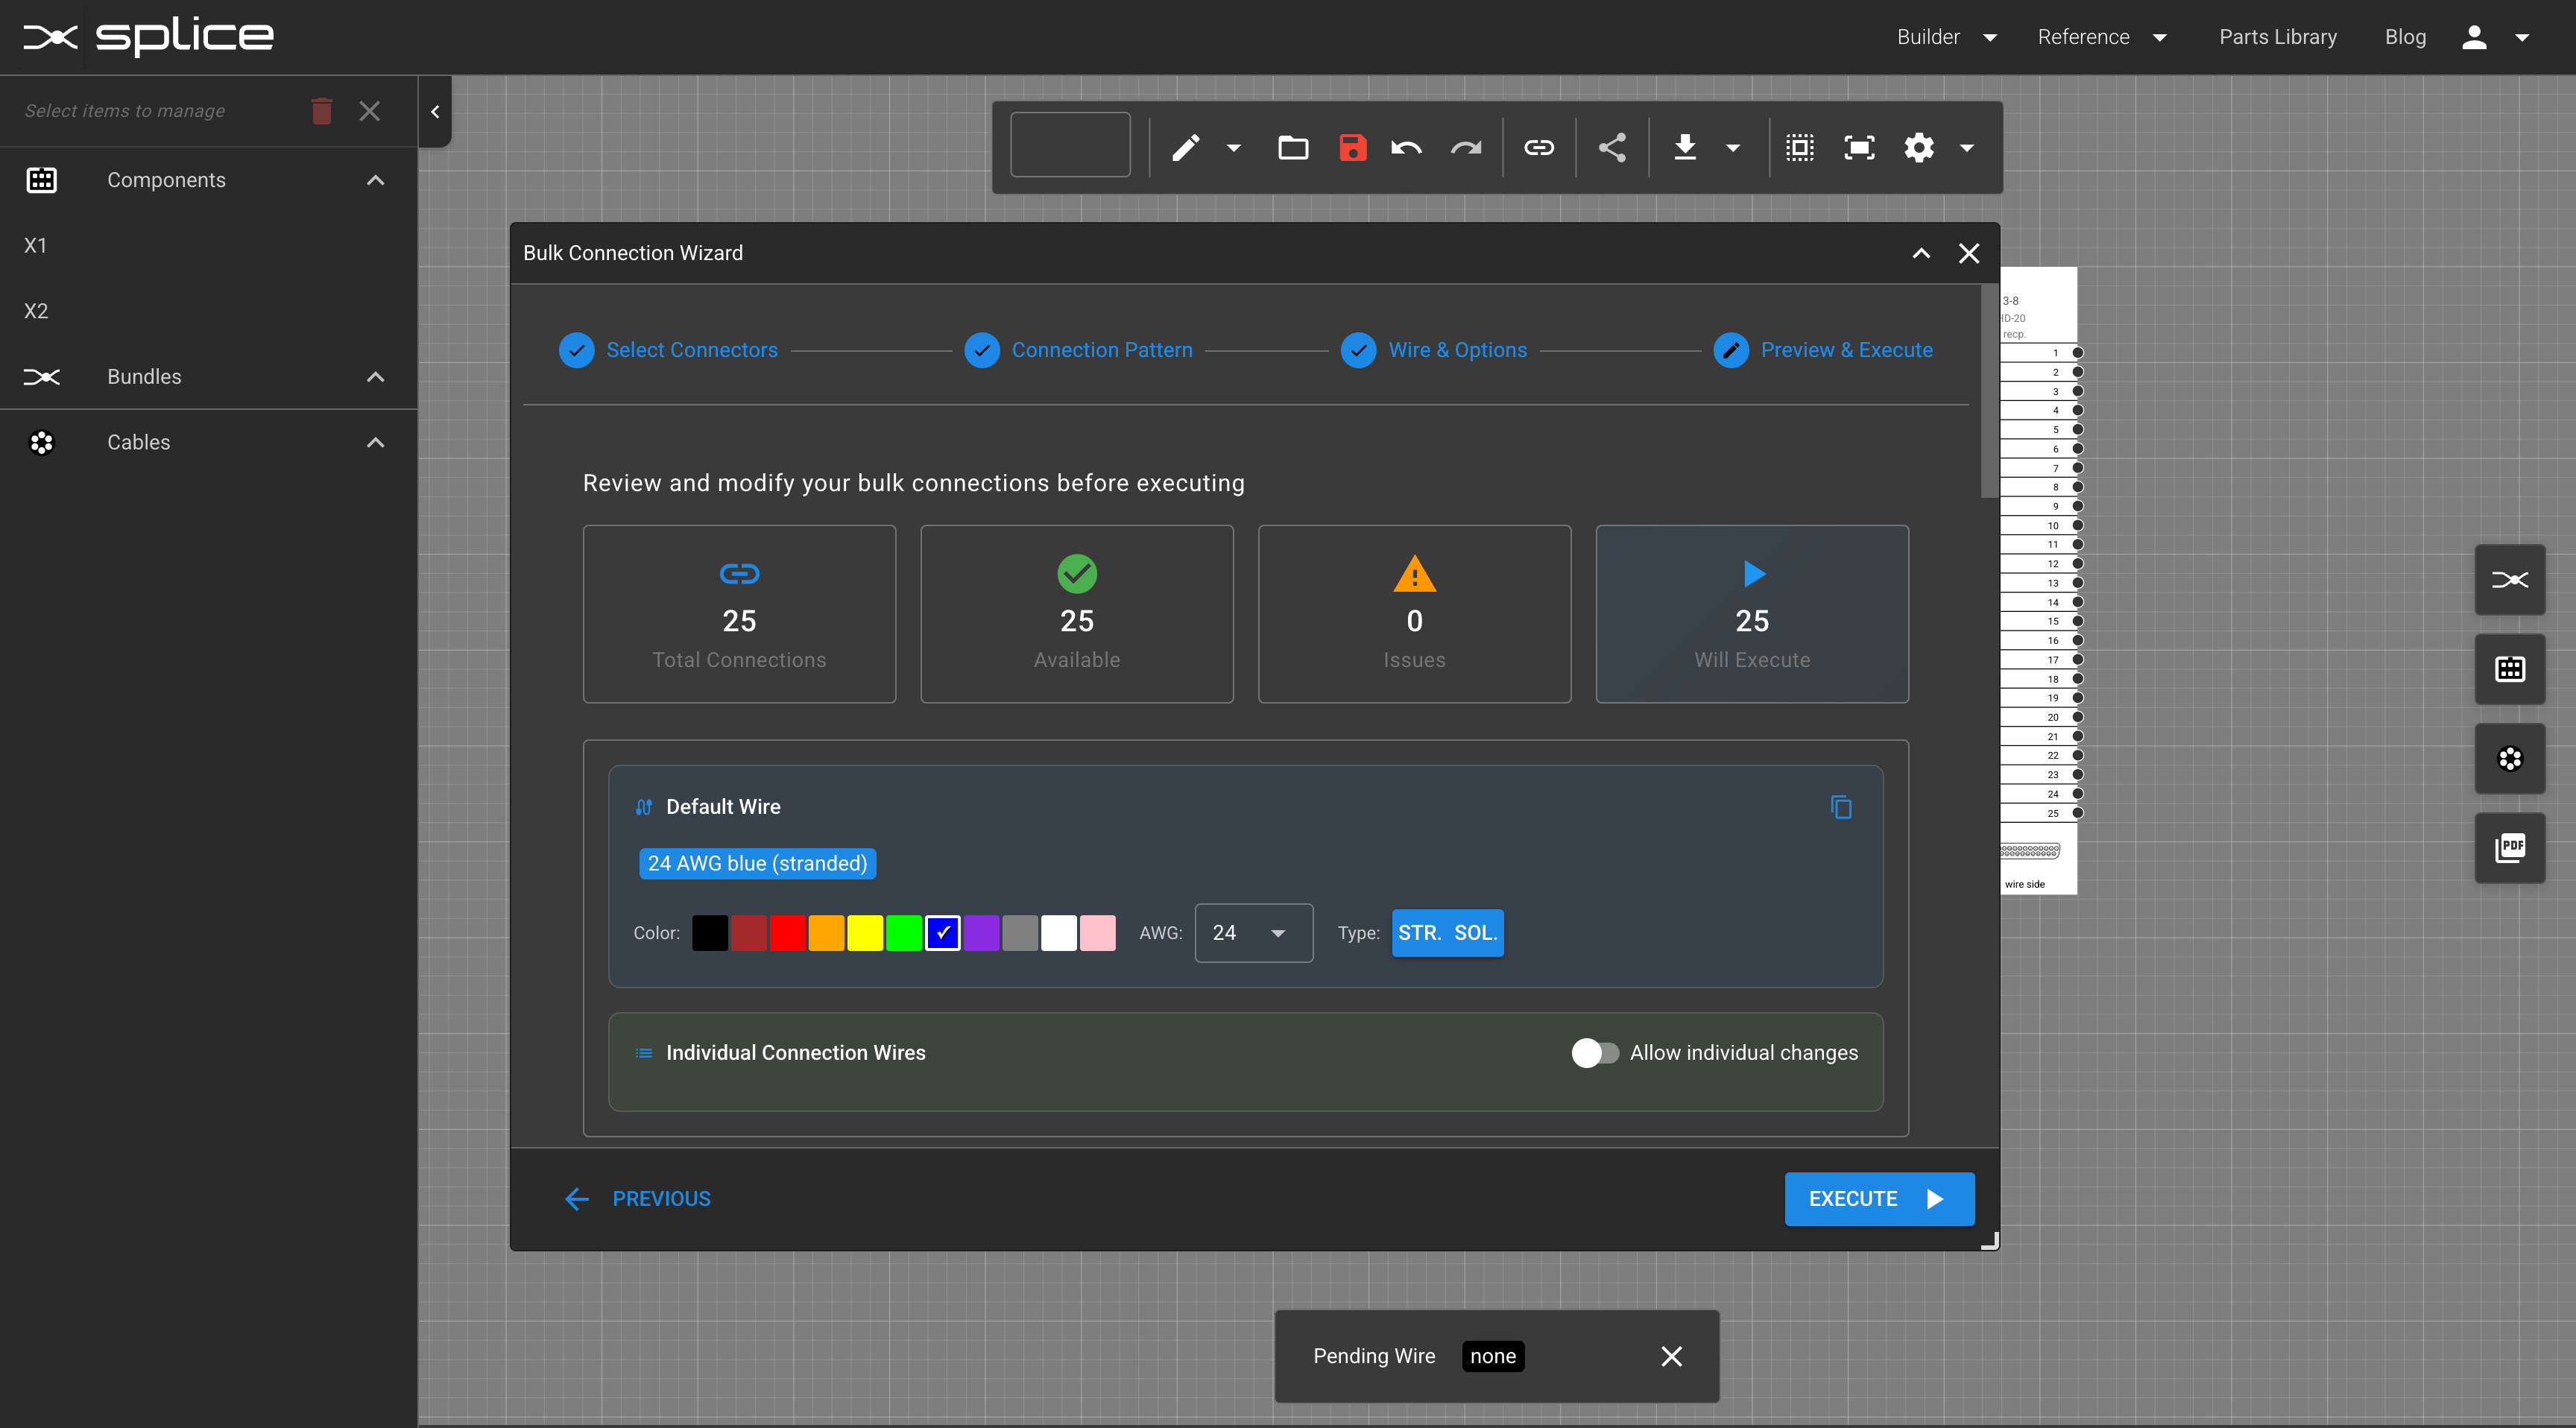Image resolution: width=2576 pixels, height=1428 pixels.
Task: Toggle the STR. wire type option
Action: click(x=1419, y=932)
